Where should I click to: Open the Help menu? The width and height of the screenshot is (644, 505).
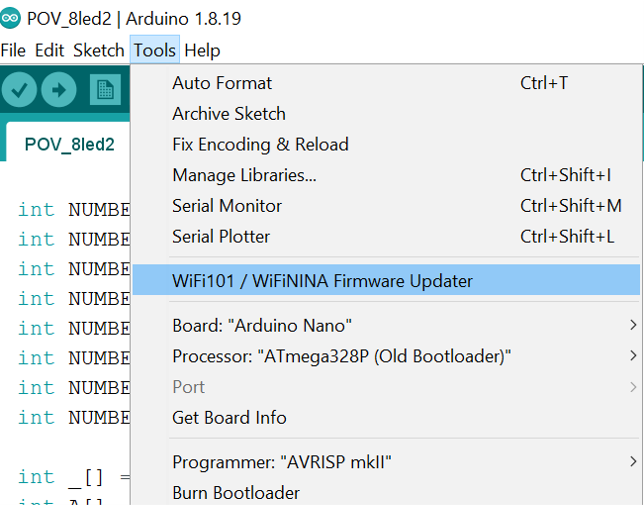coord(202,50)
